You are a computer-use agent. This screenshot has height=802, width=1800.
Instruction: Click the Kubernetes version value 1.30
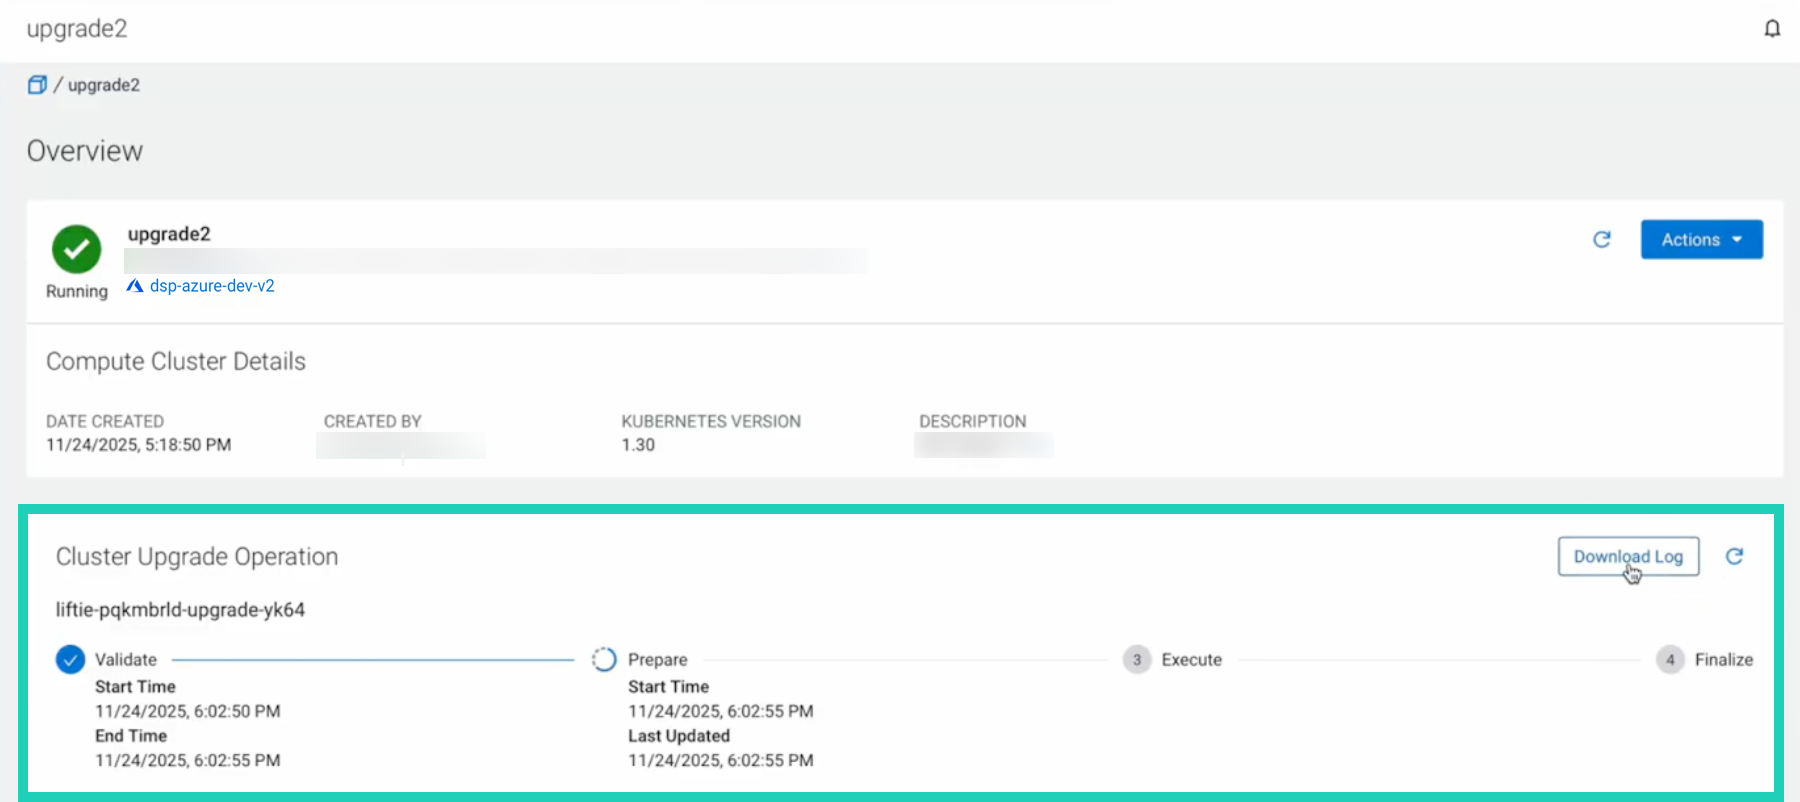coord(638,445)
